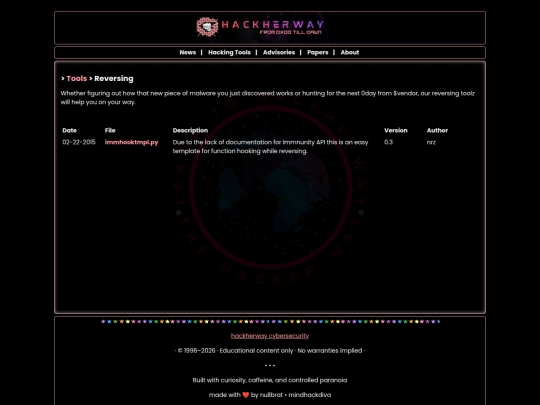Click the Author column header
The image size is (540, 405).
(437, 131)
